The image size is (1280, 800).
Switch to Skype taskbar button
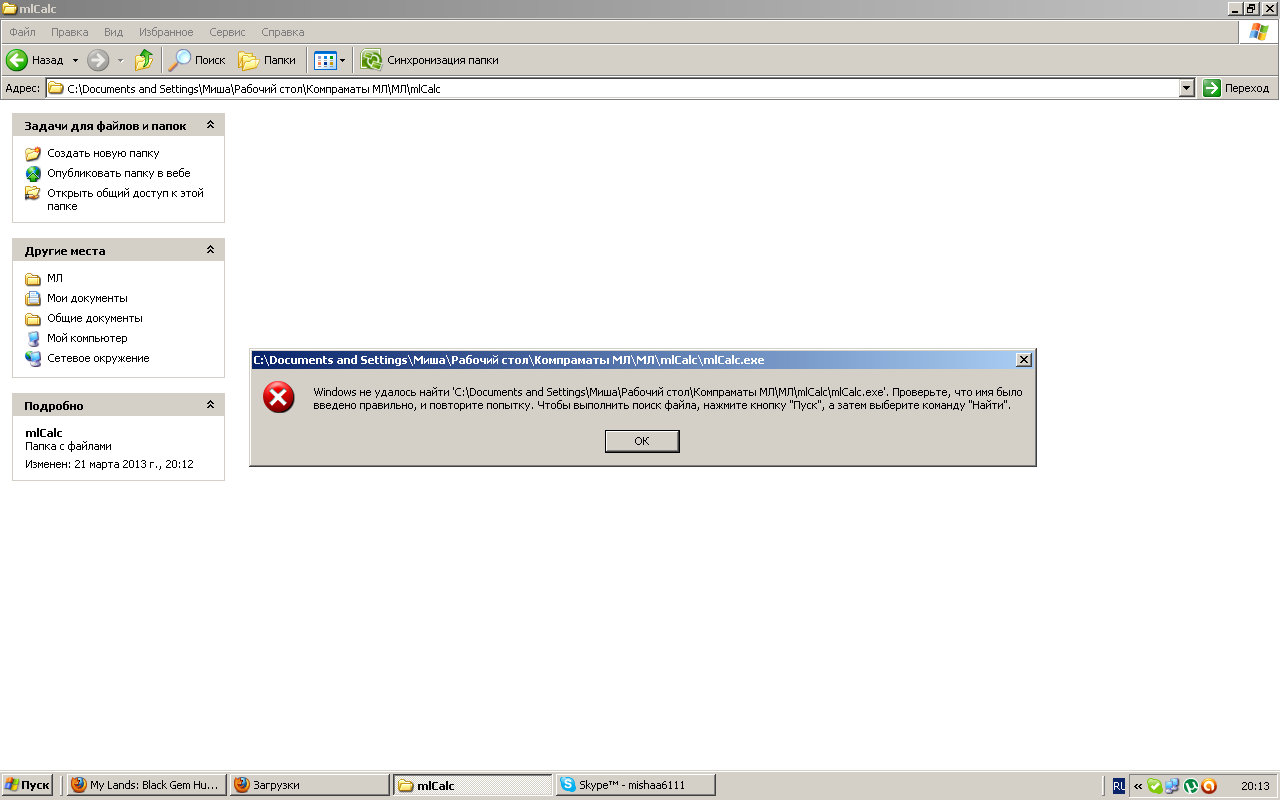click(x=635, y=785)
